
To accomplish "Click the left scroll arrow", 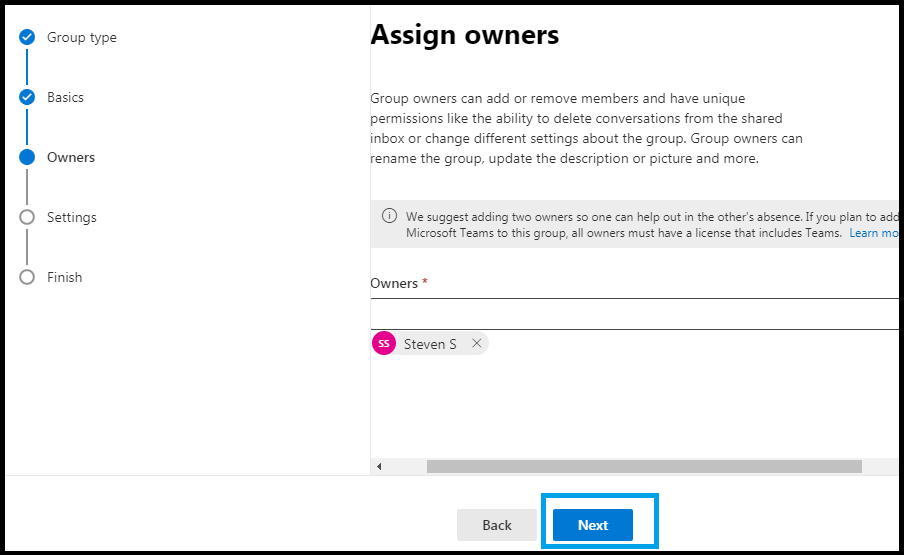I will click(x=379, y=466).
